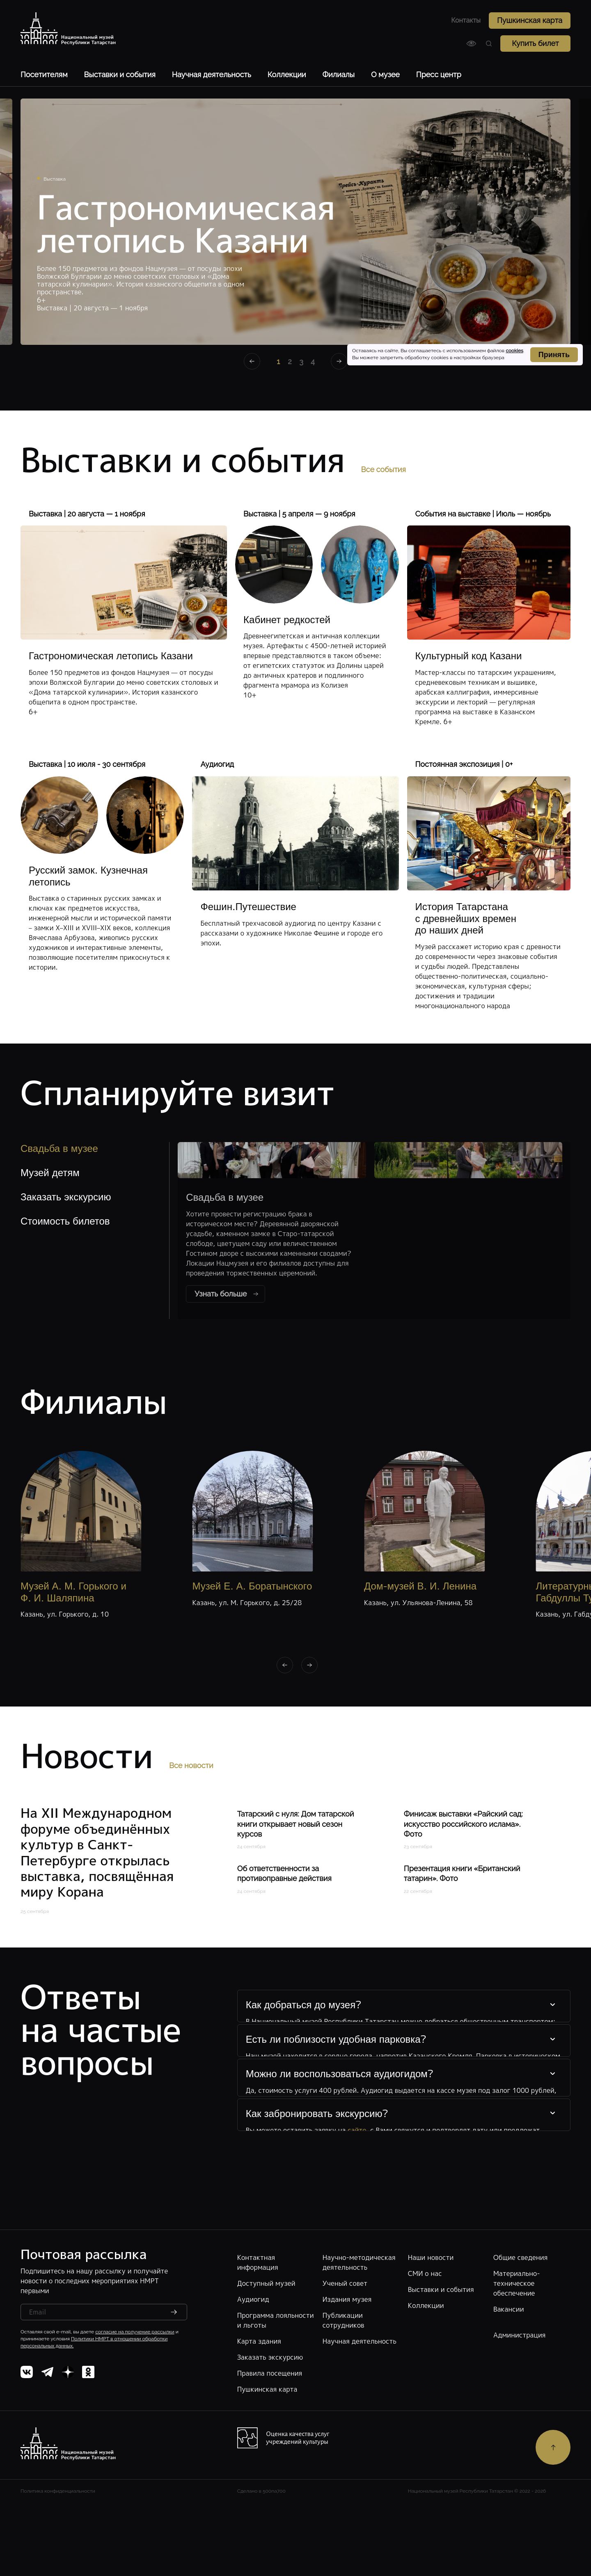This screenshot has width=591, height=2576.
Task: Click the scroll-to-top arrow button
Action: (553, 2447)
